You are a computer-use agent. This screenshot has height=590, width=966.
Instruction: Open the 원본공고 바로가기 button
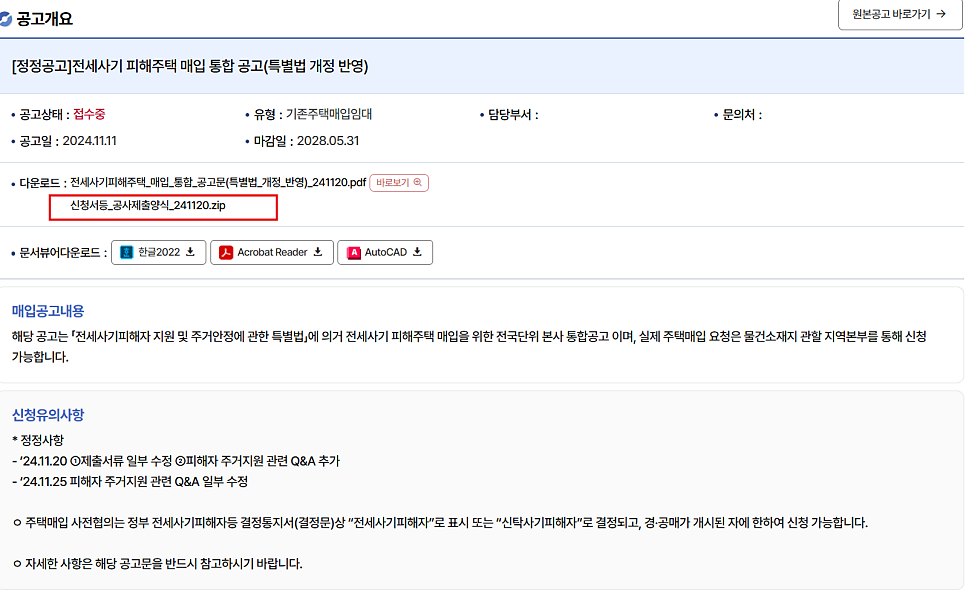point(898,17)
